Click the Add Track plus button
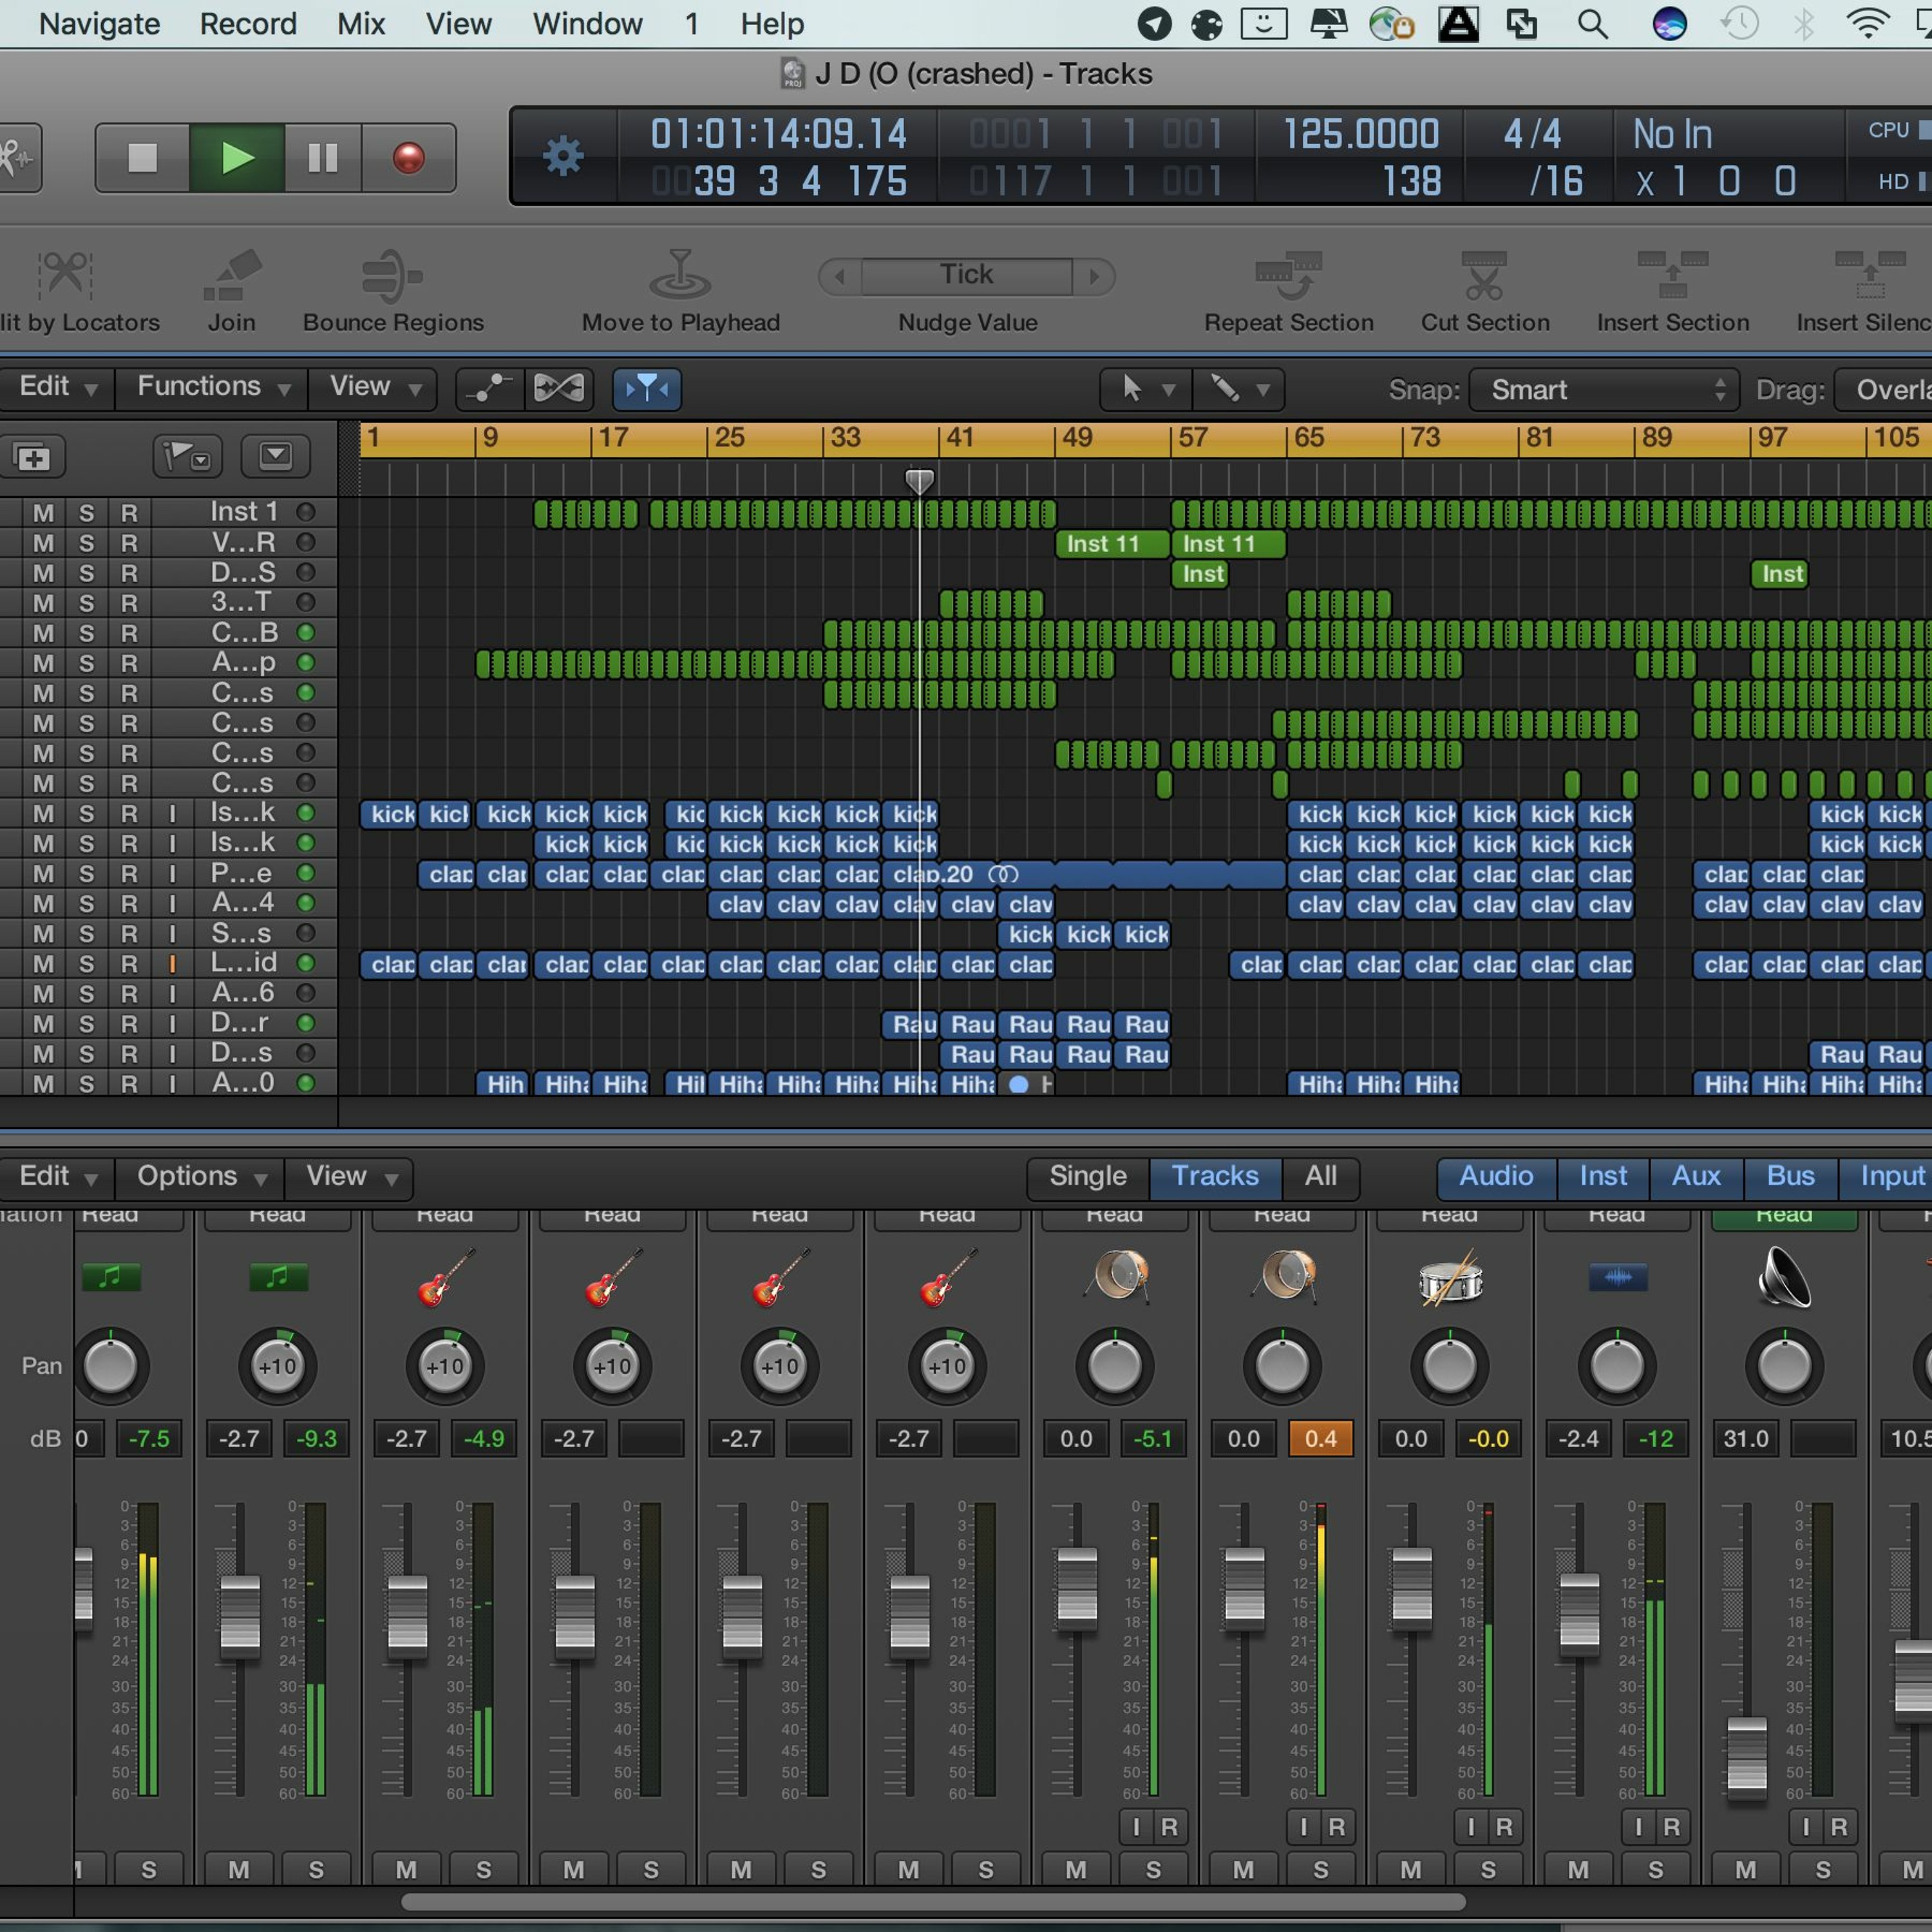Viewport: 1932px width, 1932px height. click(x=33, y=458)
